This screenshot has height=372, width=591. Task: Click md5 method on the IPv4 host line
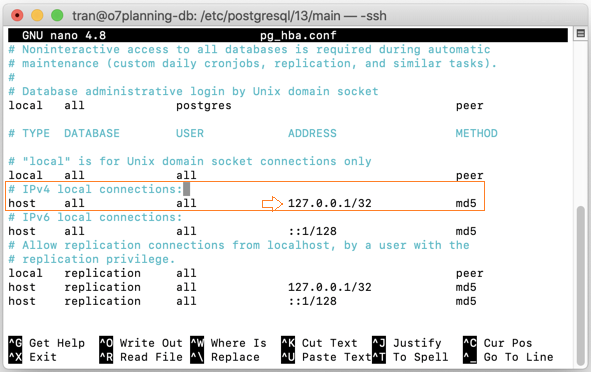(466, 204)
